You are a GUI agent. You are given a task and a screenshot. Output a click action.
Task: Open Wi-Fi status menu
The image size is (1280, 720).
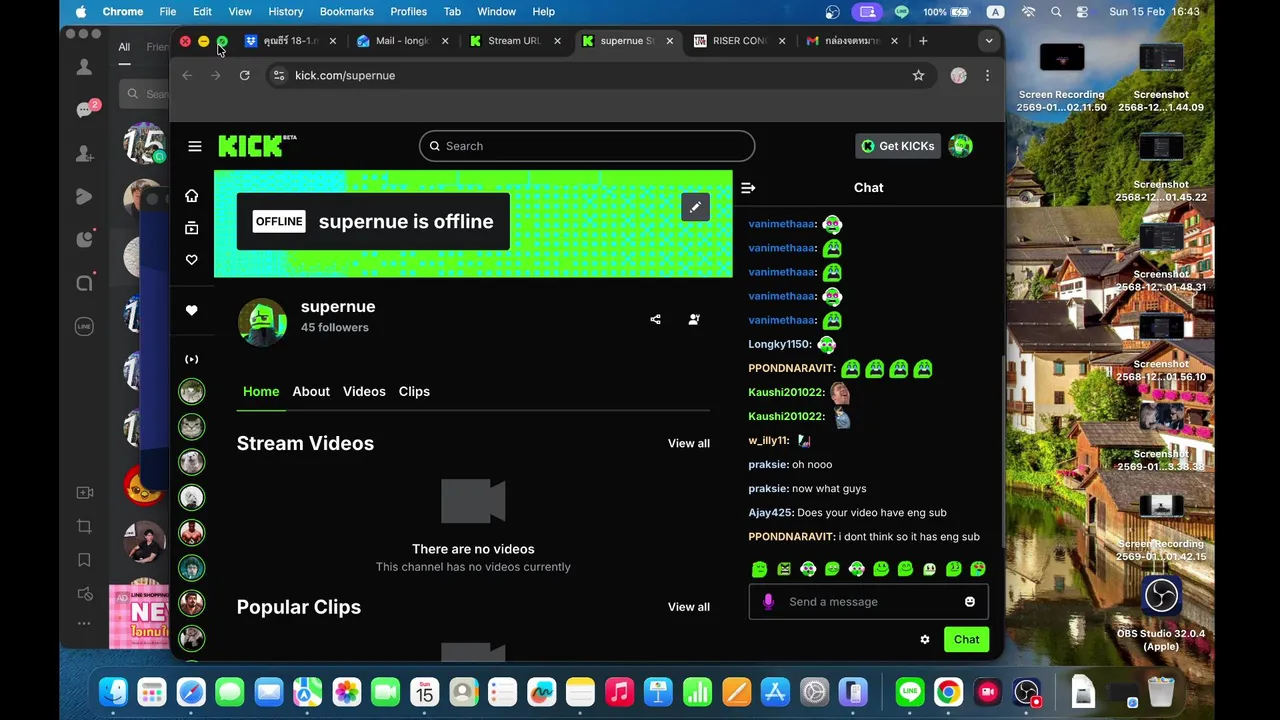1028,12
